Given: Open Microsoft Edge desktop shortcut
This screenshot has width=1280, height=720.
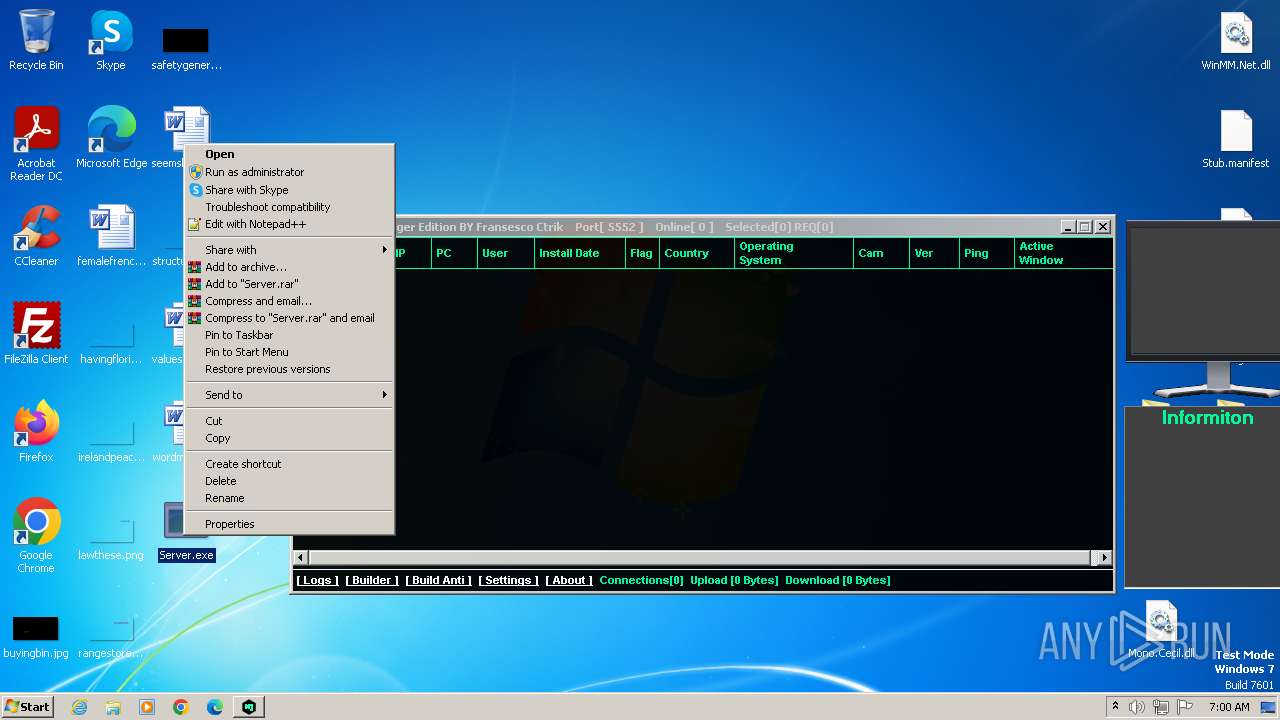Looking at the screenshot, I should 111,138.
